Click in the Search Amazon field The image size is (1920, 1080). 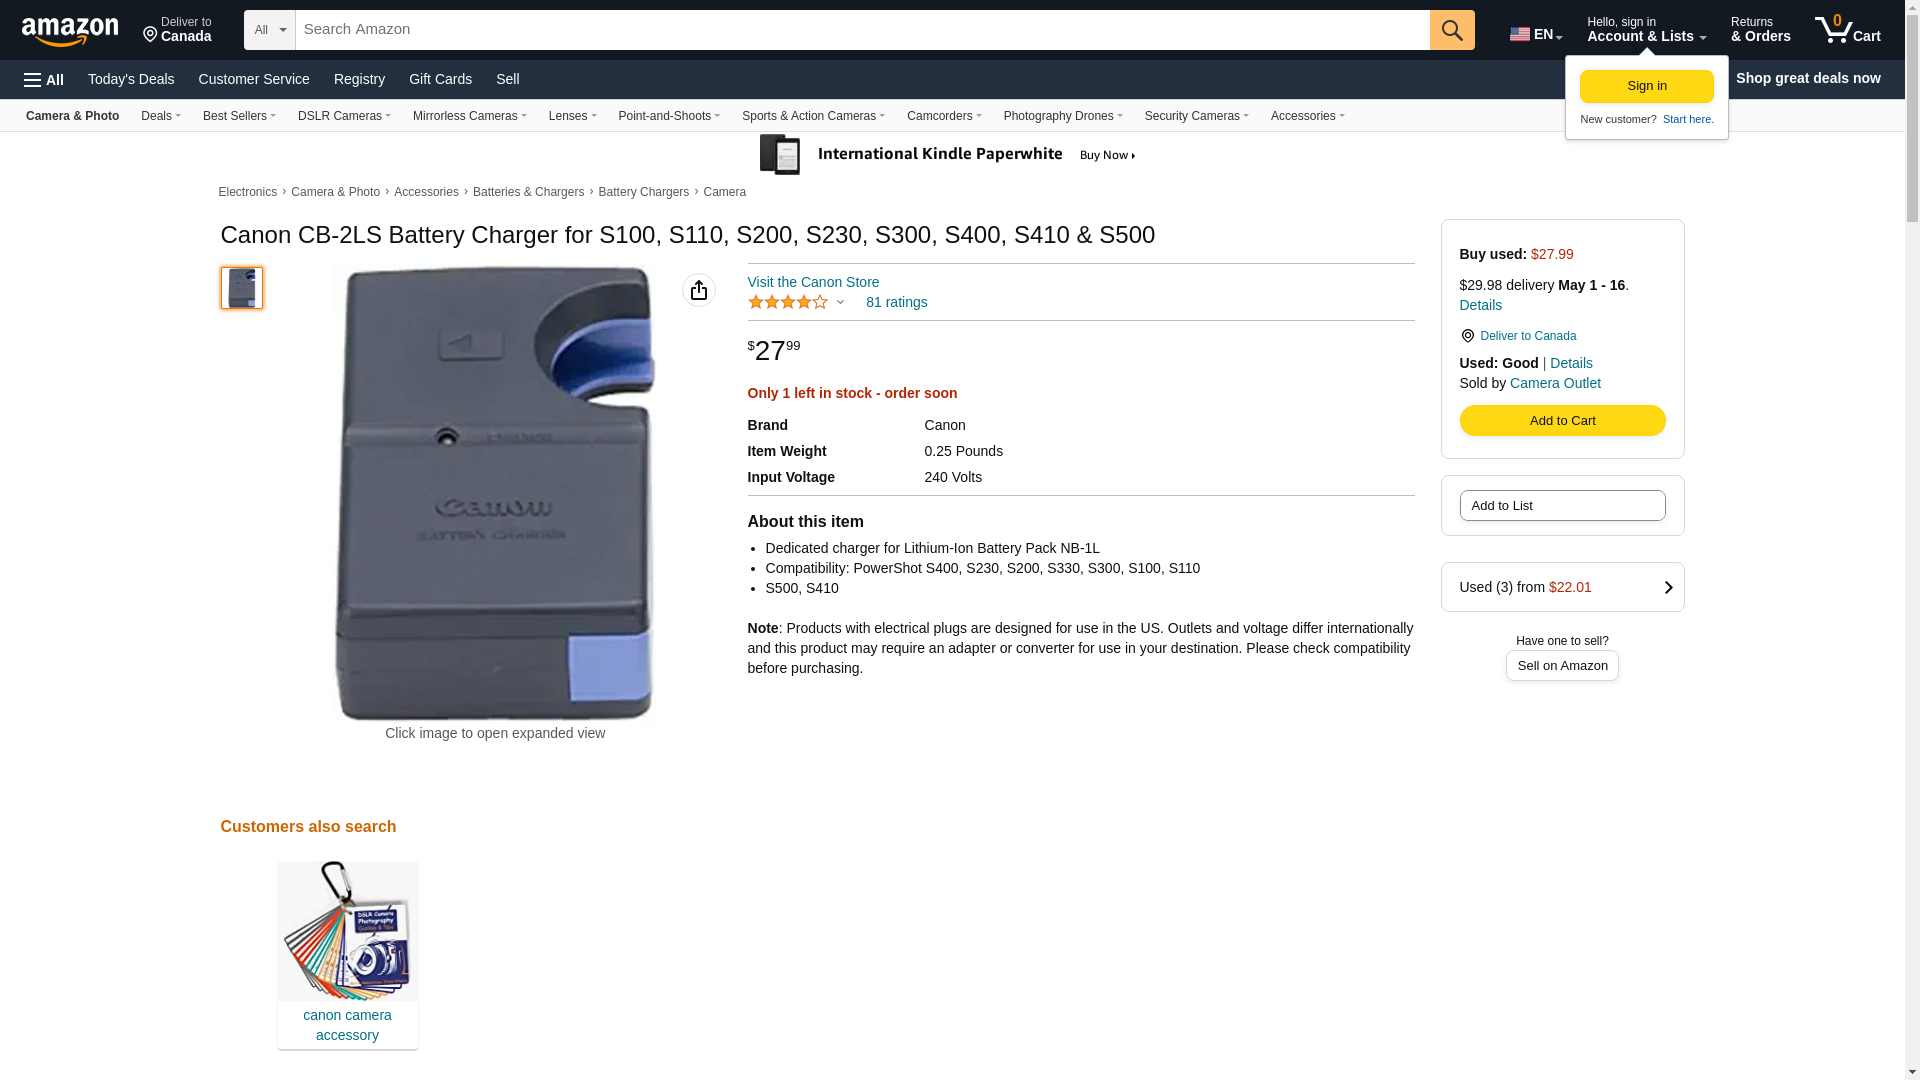tap(860, 30)
